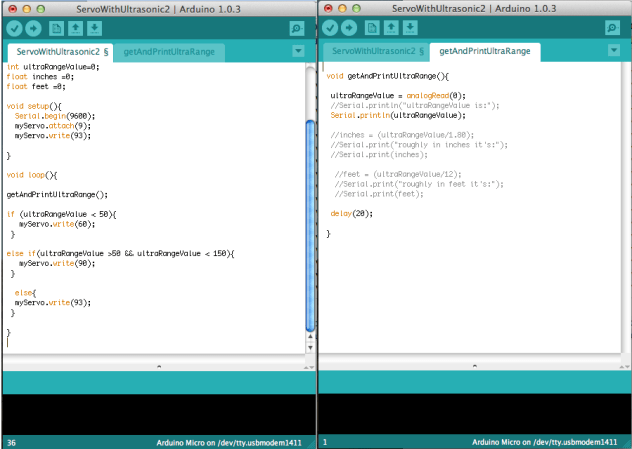This screenshot has height=449, width=632.
Task: Click console divider handle in left window
Action: (158, 366)
